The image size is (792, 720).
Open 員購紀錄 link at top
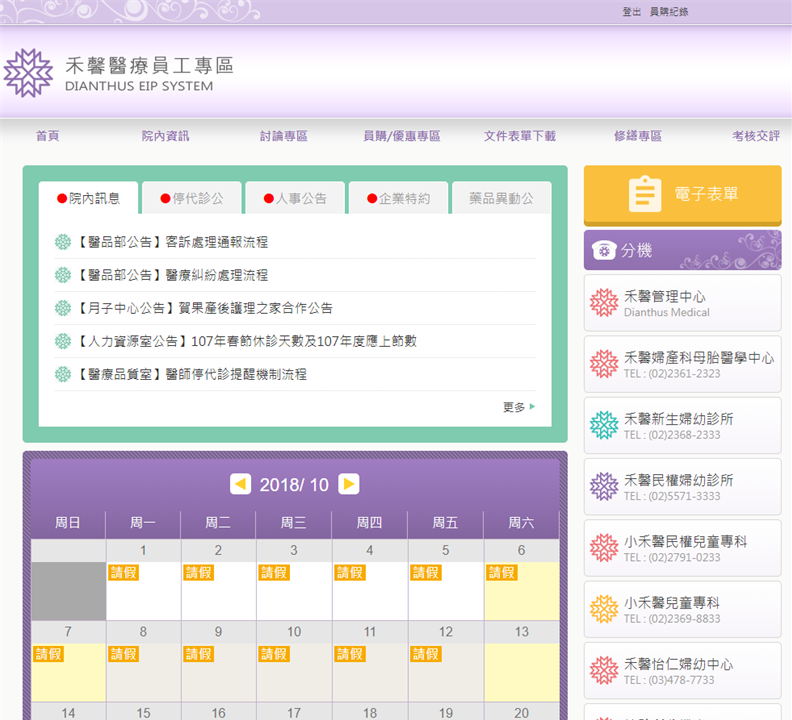pyautogui.click(x=669, y=12)
